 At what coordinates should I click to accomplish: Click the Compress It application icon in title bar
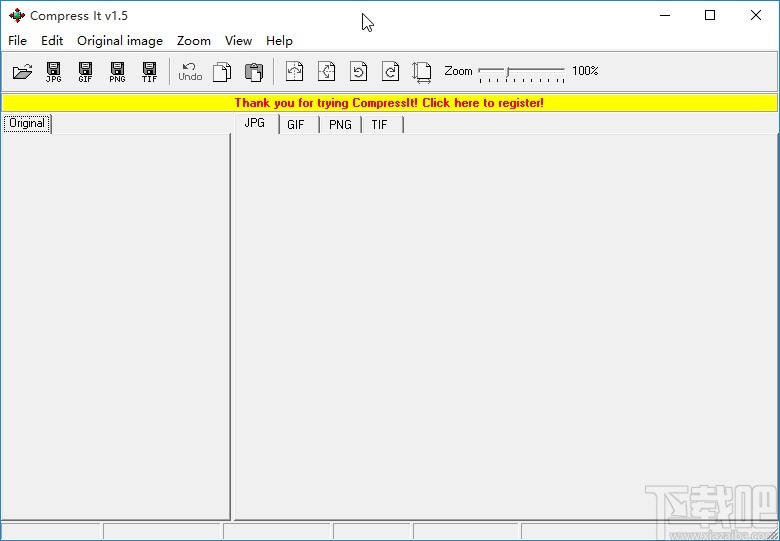(x=17, y=15)
